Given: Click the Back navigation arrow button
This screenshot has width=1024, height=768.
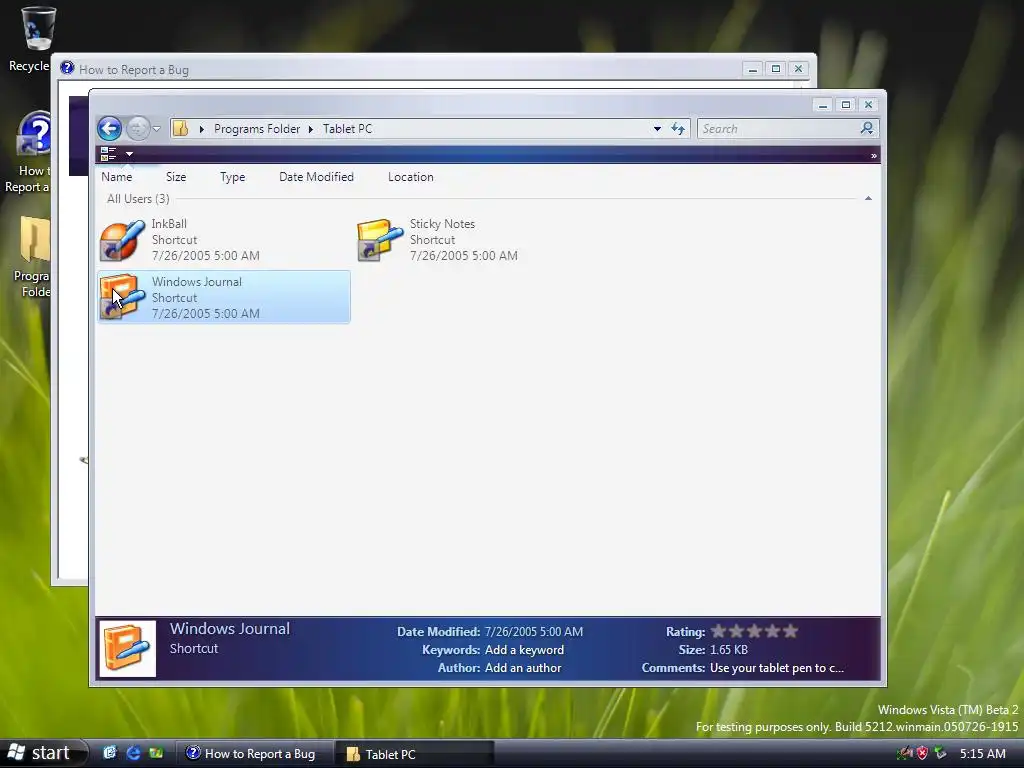Looking at the screenshot, I should tap(110, 128).
